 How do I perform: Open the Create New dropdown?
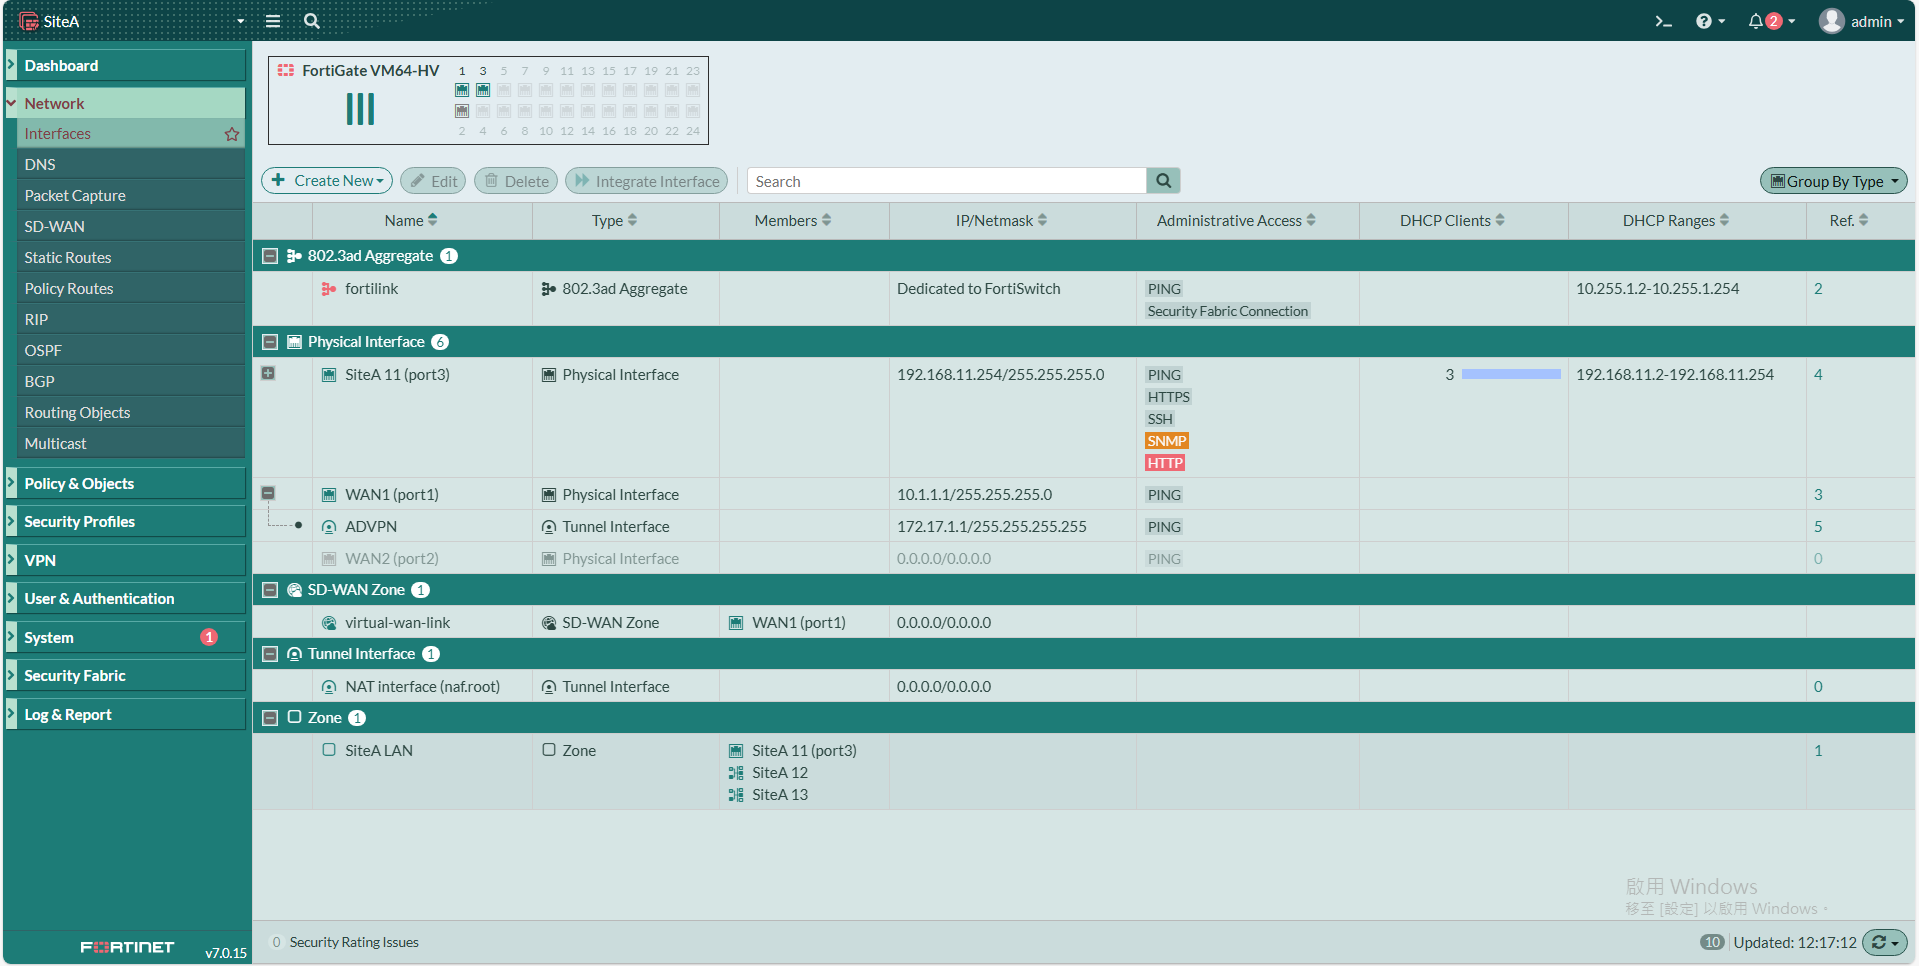click(x=327, y=181)
